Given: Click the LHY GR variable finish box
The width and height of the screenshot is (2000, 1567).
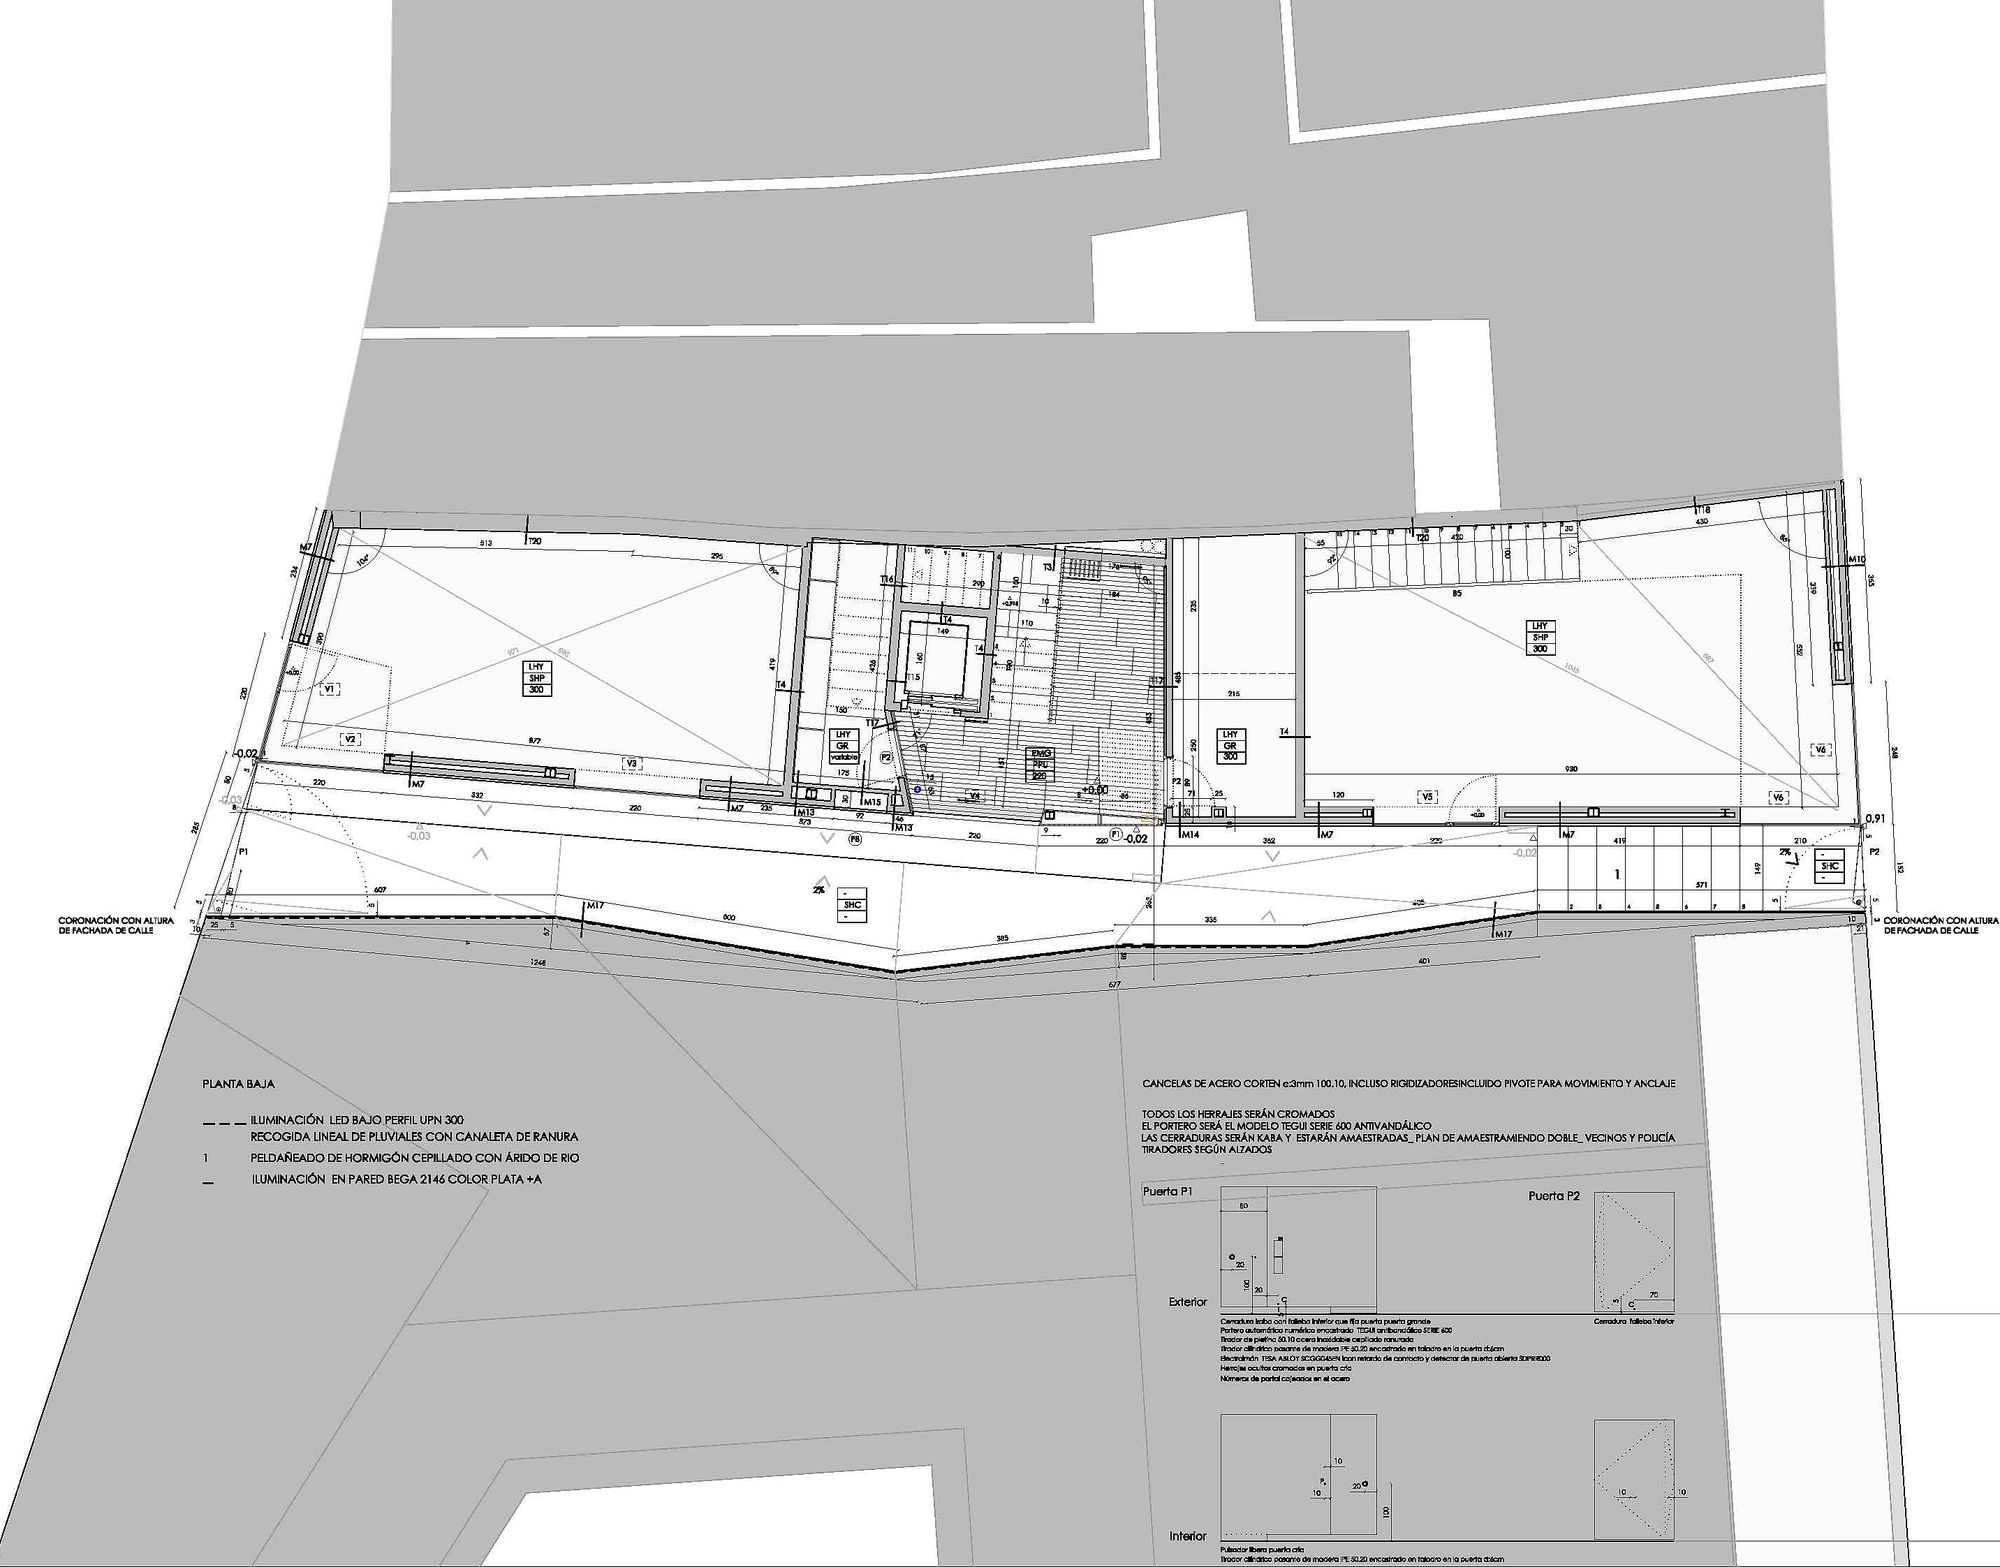Looking at the screenshot, I should [x=842, y=746].
